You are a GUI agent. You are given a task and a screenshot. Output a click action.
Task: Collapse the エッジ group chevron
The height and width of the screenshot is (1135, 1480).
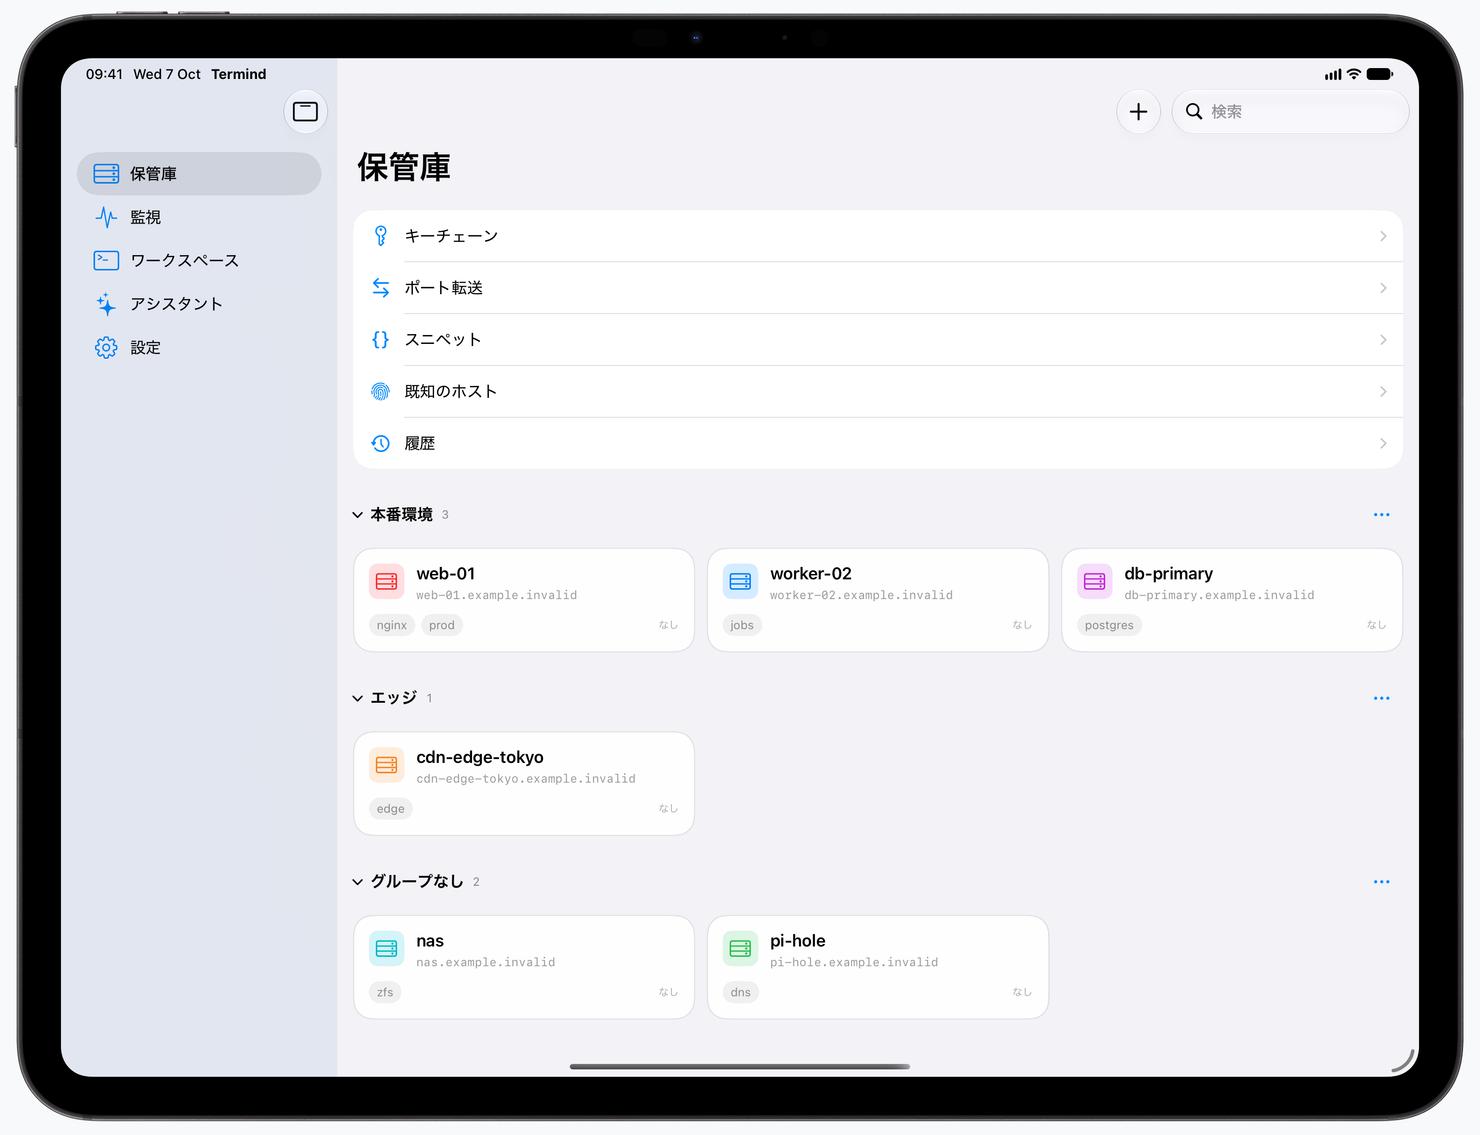[357, 699]
